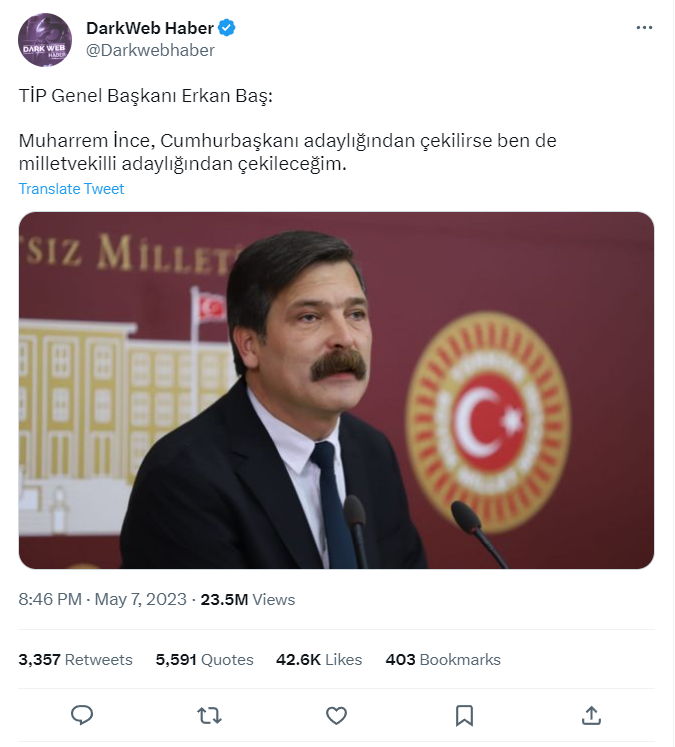
Task: Click the blue verified badge
Action: (x=227, y=28)
